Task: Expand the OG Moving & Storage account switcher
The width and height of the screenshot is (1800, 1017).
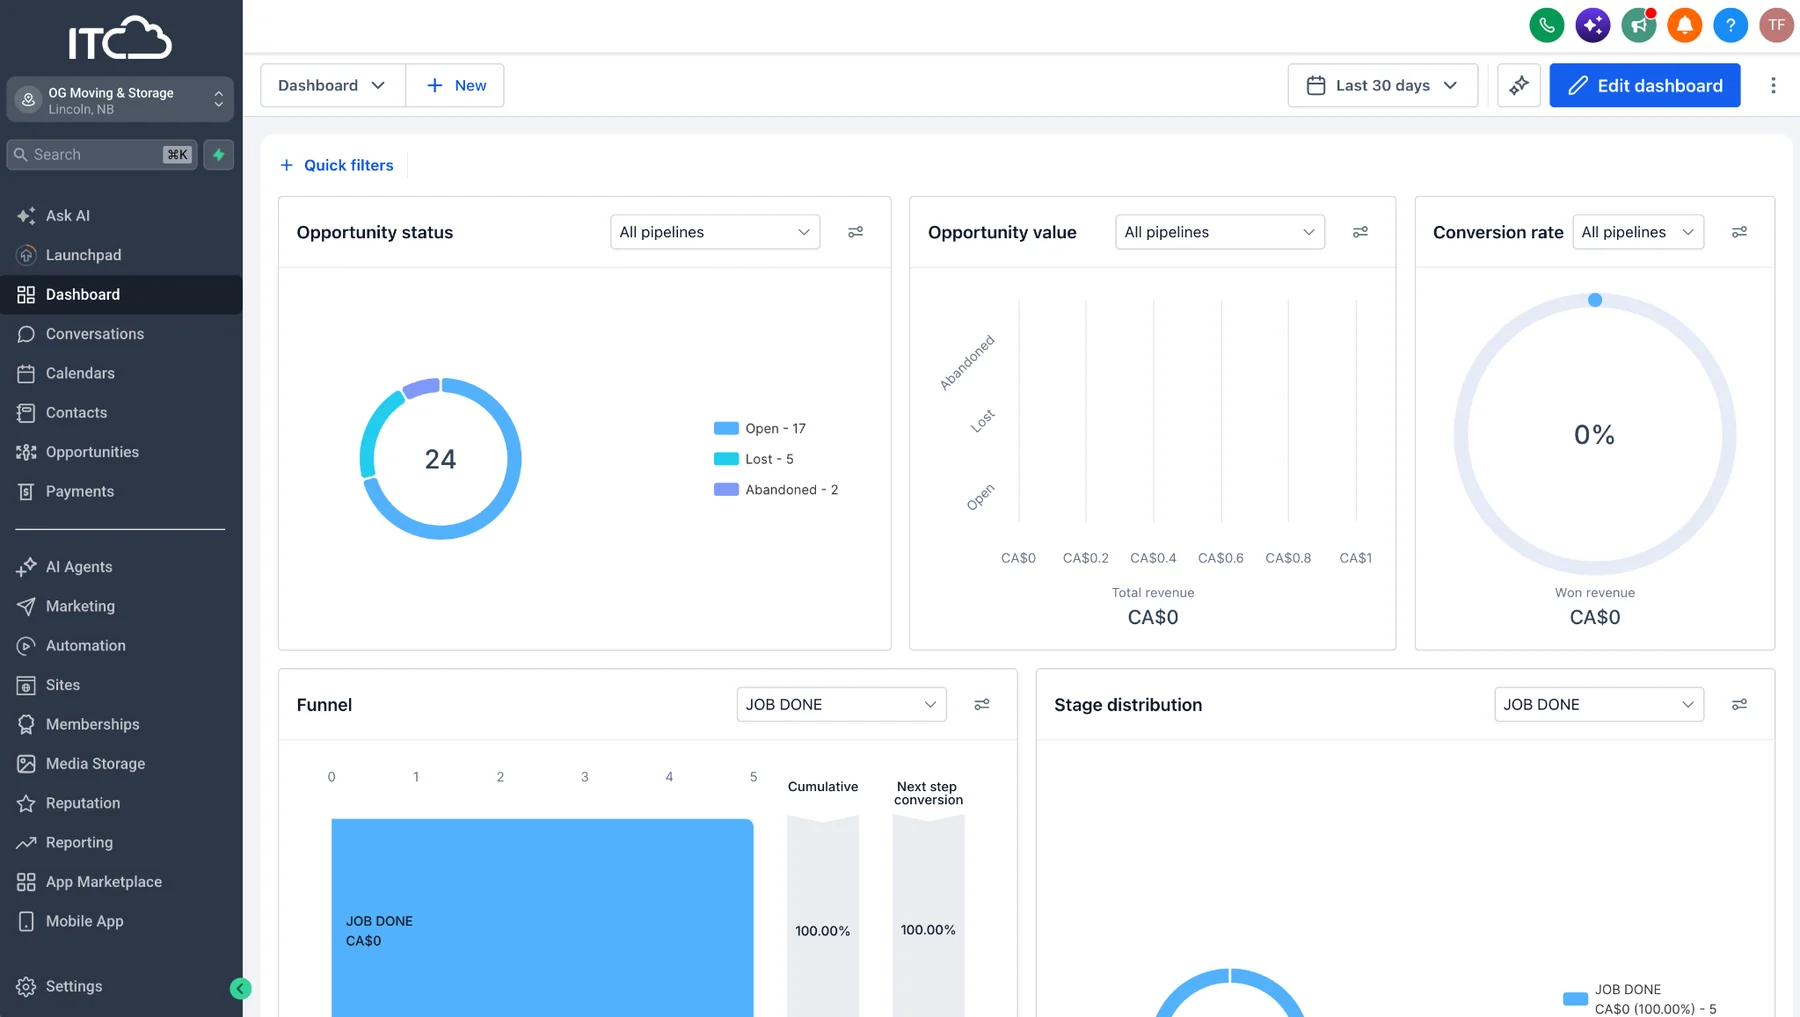Action: click(120, 100)
